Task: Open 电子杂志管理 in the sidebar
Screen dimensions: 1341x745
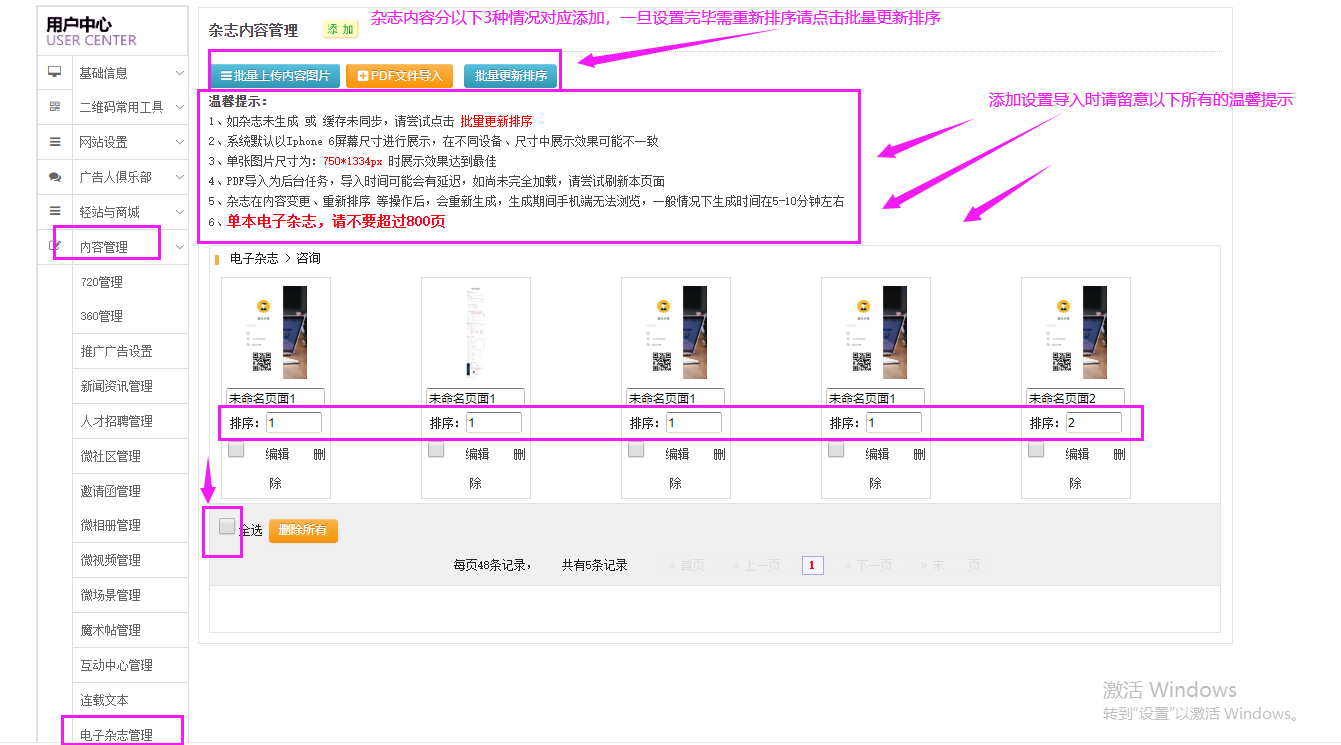Action: pyautogui.click(x=117, y=735)
